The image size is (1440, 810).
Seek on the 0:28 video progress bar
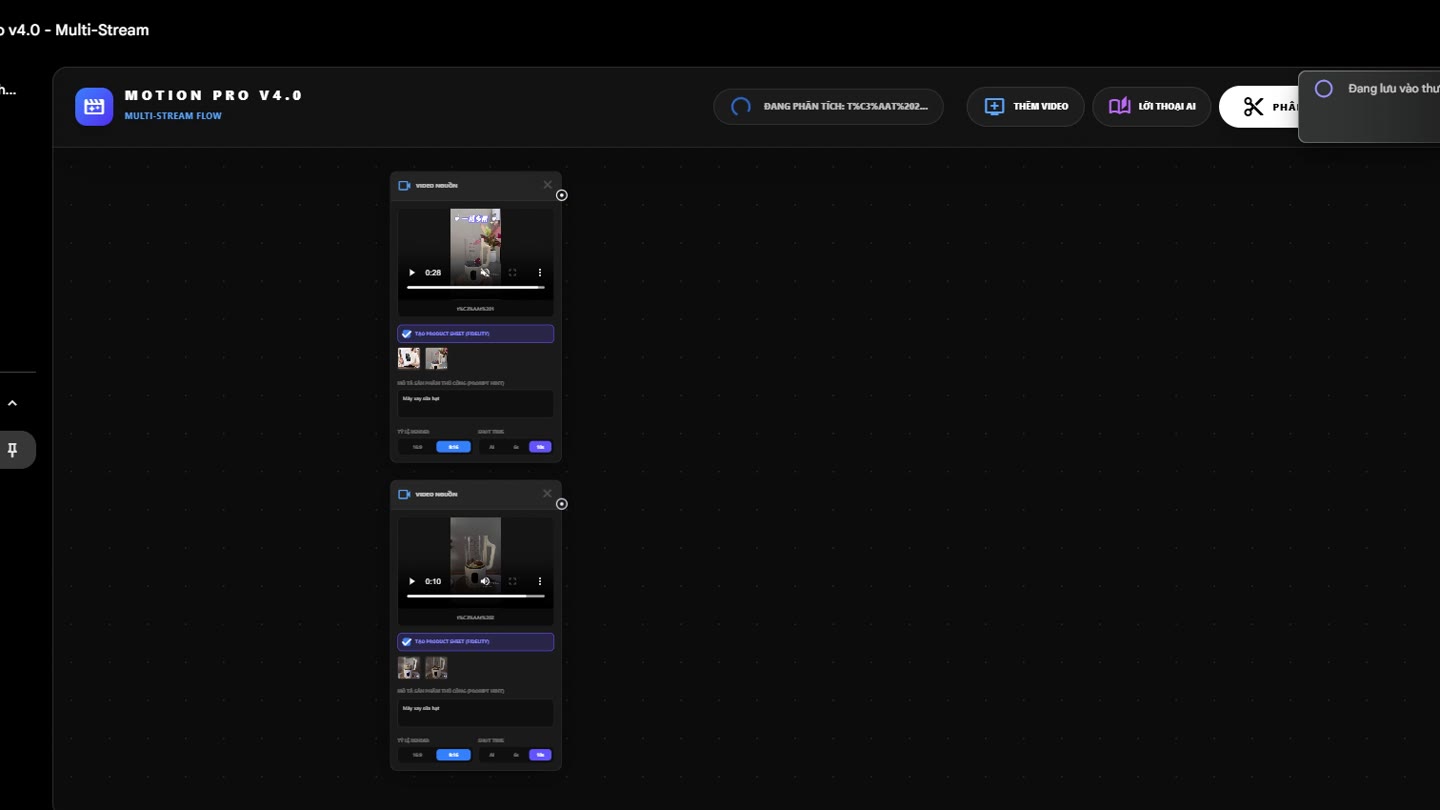click(x=476, y=288)
